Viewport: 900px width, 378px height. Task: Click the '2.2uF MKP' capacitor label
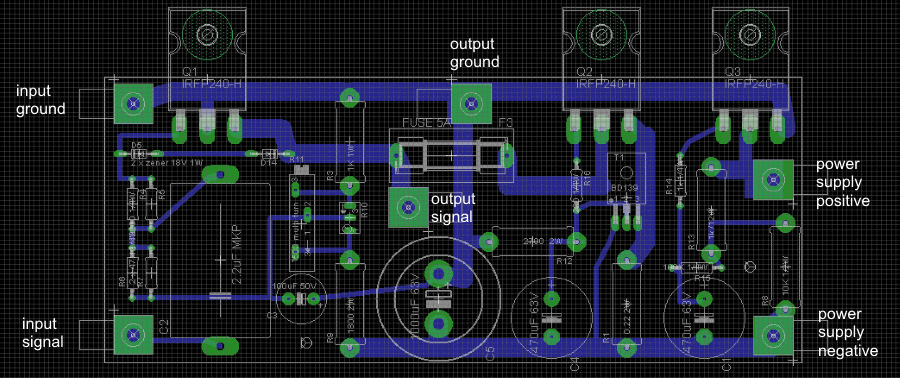(236, 255)
